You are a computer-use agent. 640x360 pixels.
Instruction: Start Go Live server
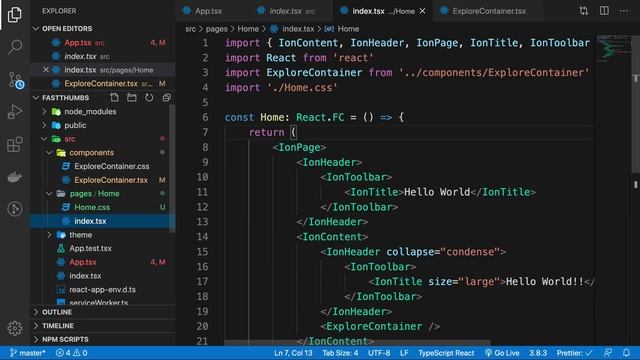[502, 353]
